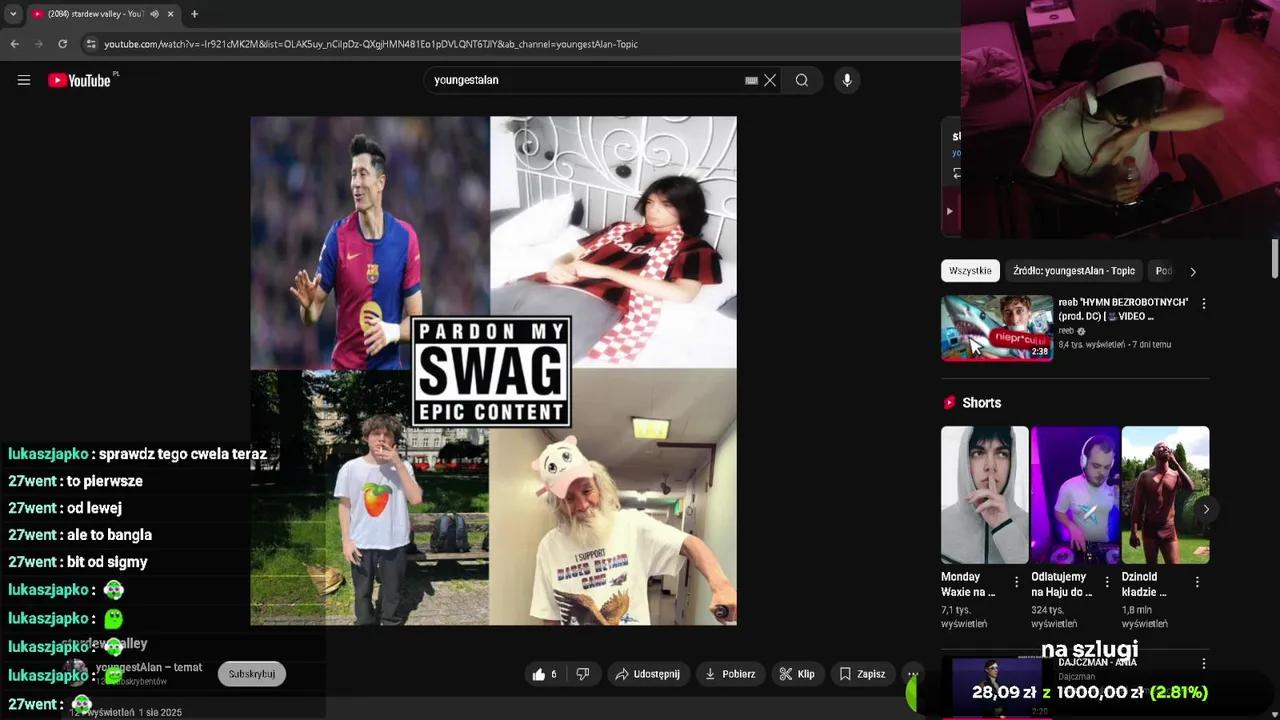Like the video with thumbs up
Viewport: 1280px width, 720px height.
[x=545, y=674]
